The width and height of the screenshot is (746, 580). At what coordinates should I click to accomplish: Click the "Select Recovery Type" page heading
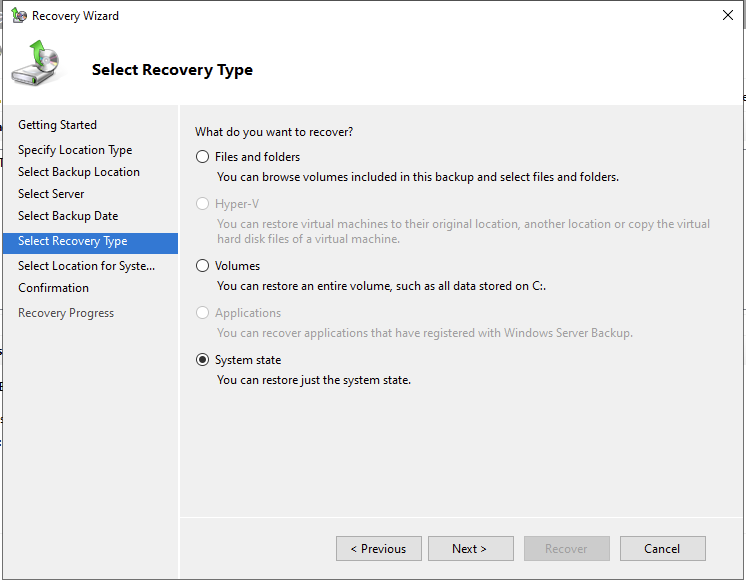pyautogui.click(x=172, y=70)
